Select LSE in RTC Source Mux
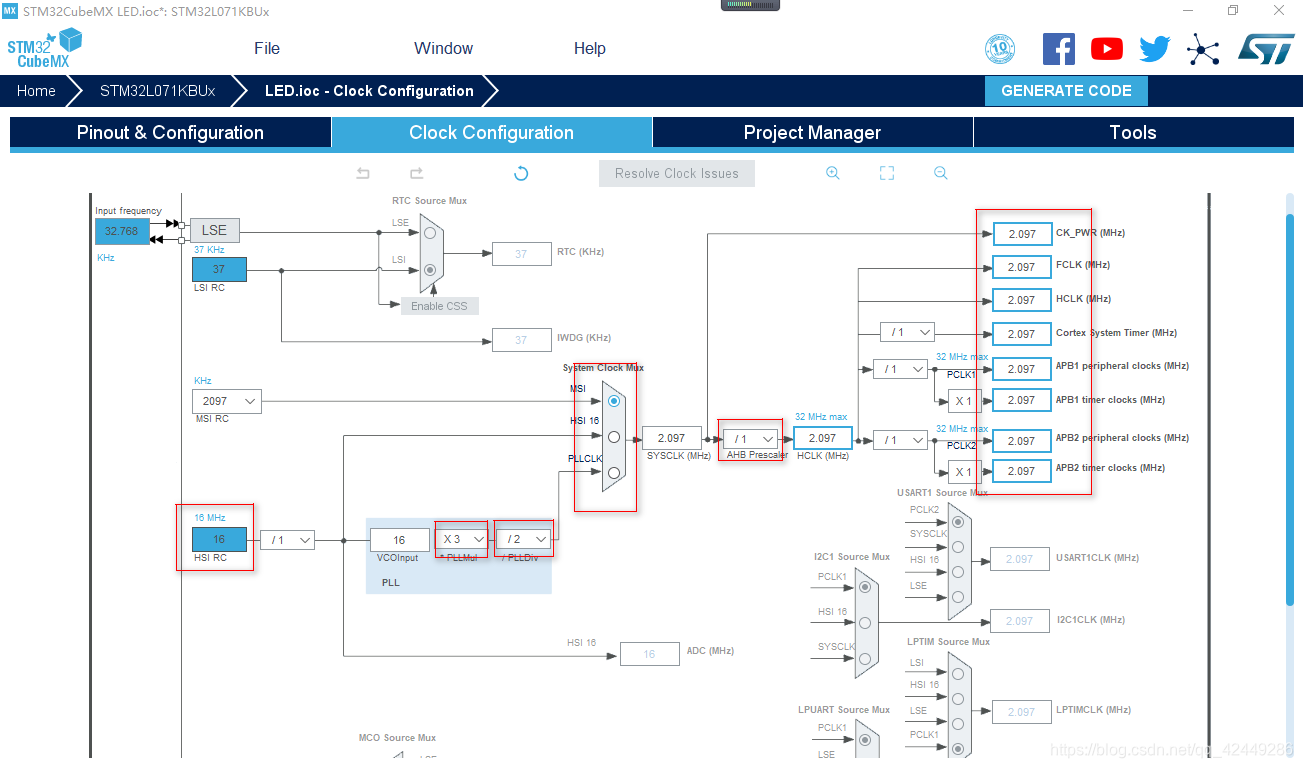This screenshot has height=768, width=1303. [x=430, y=232]
